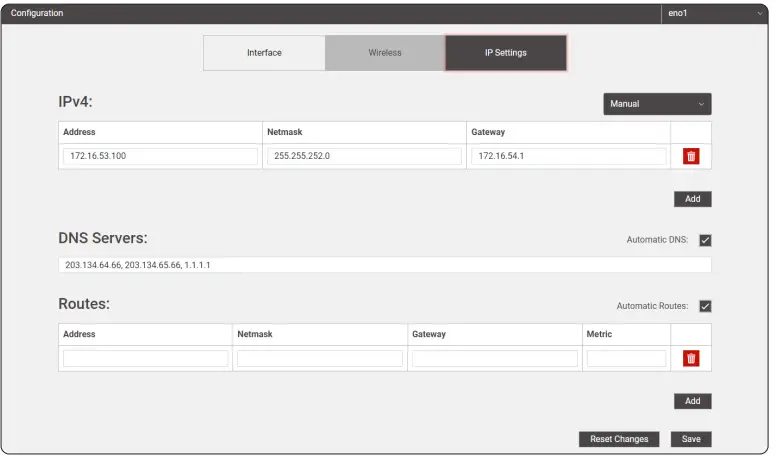Edit the netmask 255.255.252.0 field
The image size is (776, 459).
(364, 156)
